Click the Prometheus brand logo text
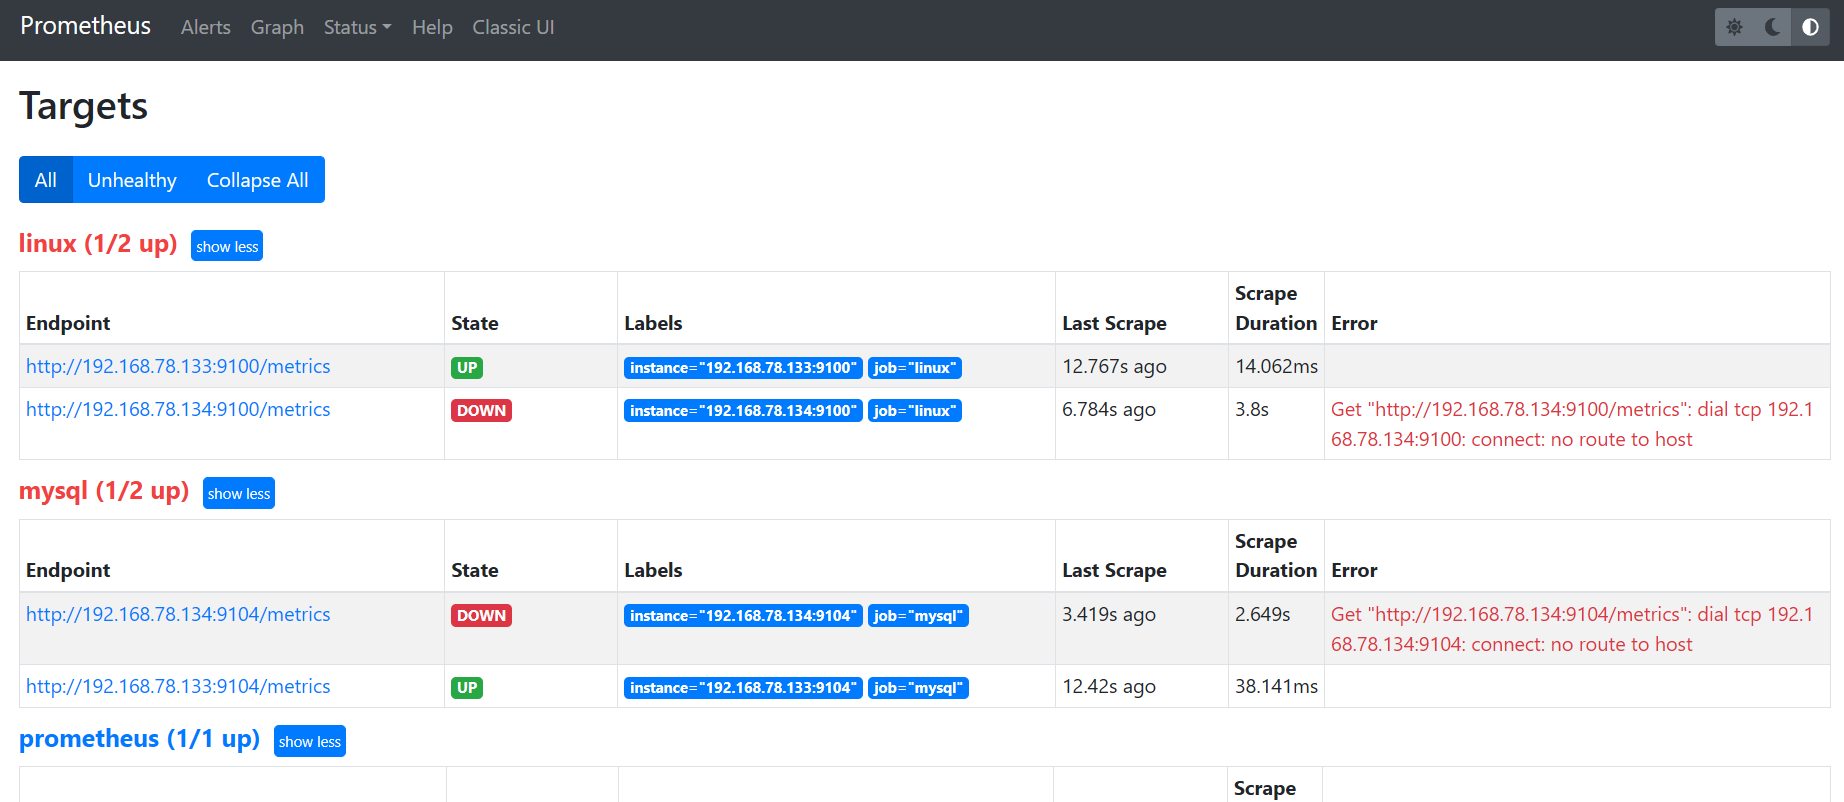The image size is (1844, 802). coord(85,26)
